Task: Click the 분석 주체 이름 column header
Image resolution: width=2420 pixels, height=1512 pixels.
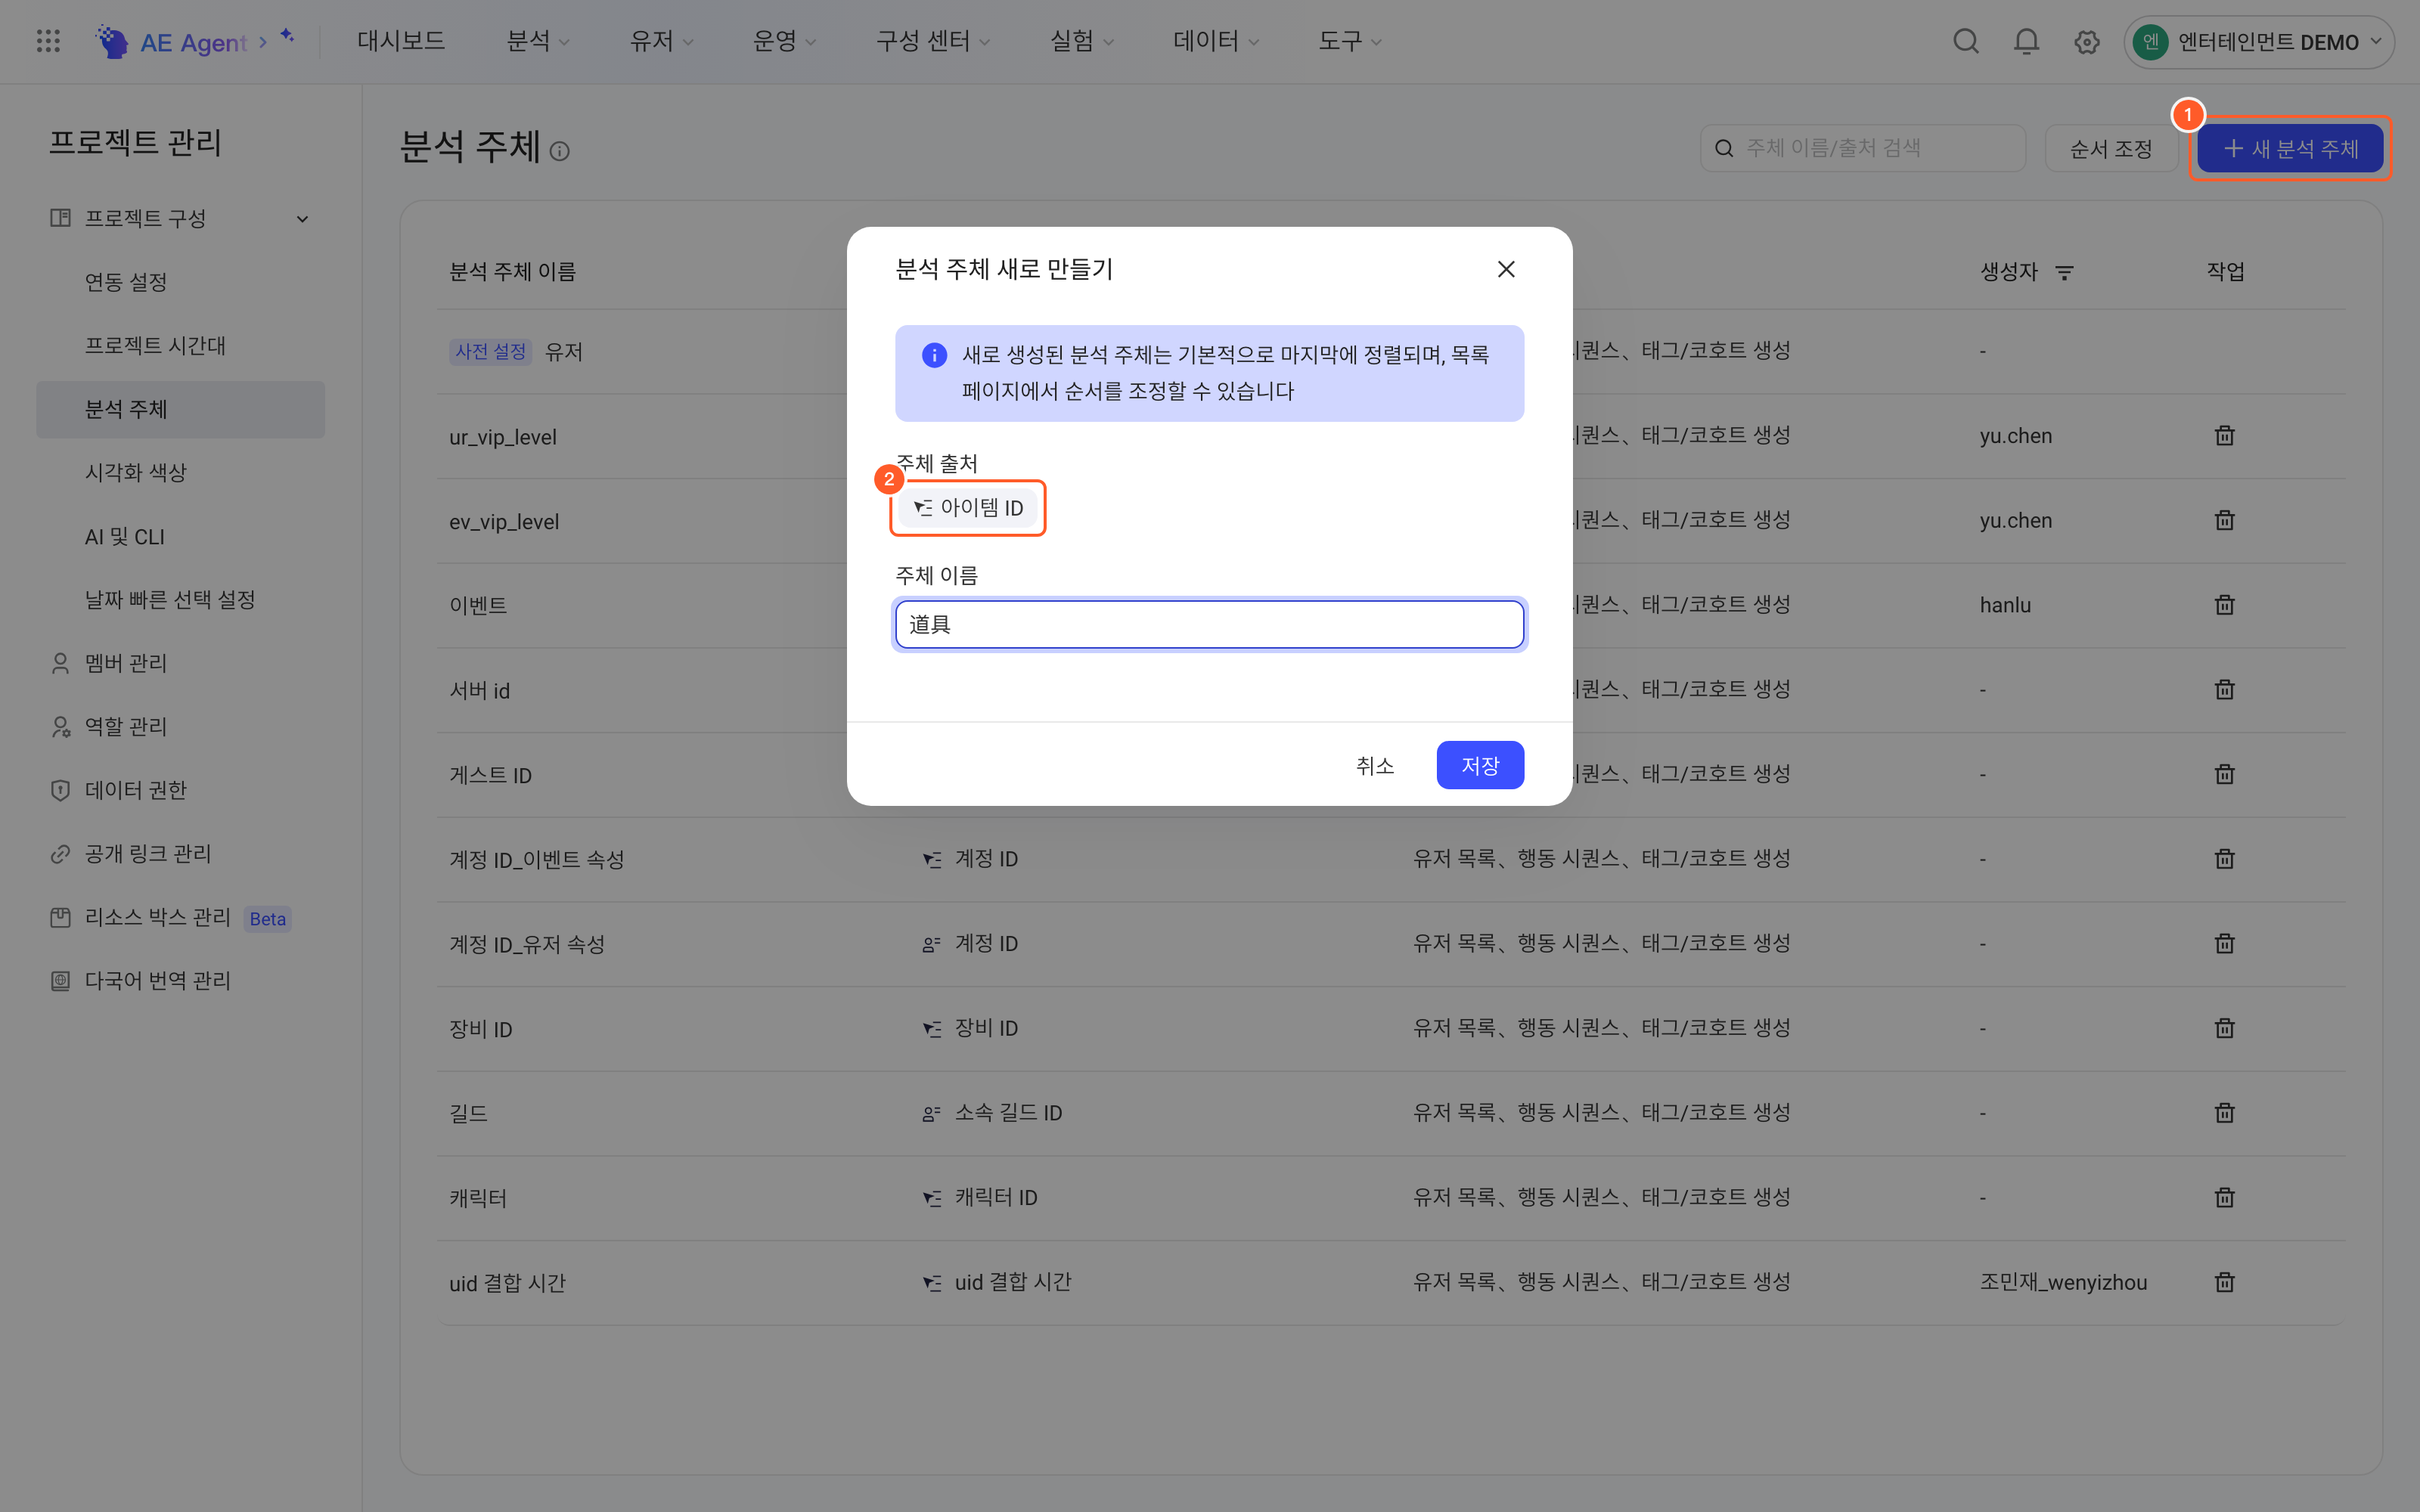Action: click(512, 272)
